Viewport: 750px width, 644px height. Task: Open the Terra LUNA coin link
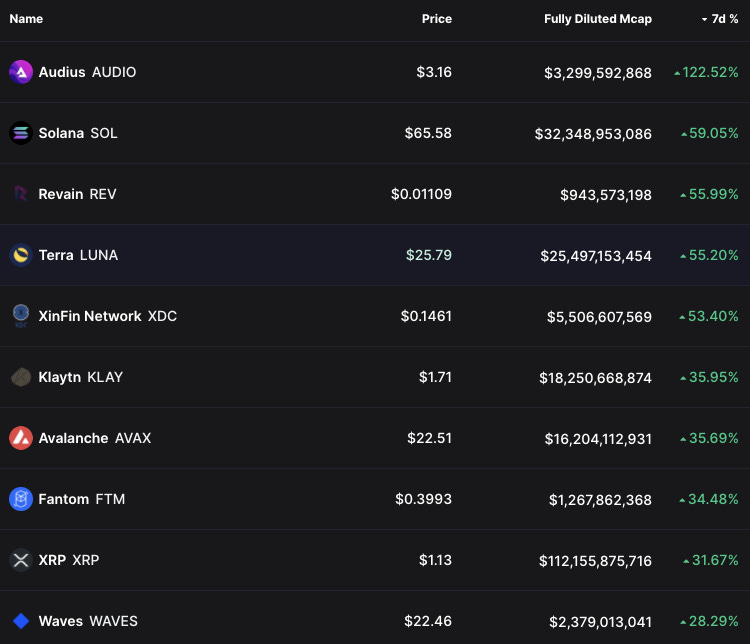[78, 255]
